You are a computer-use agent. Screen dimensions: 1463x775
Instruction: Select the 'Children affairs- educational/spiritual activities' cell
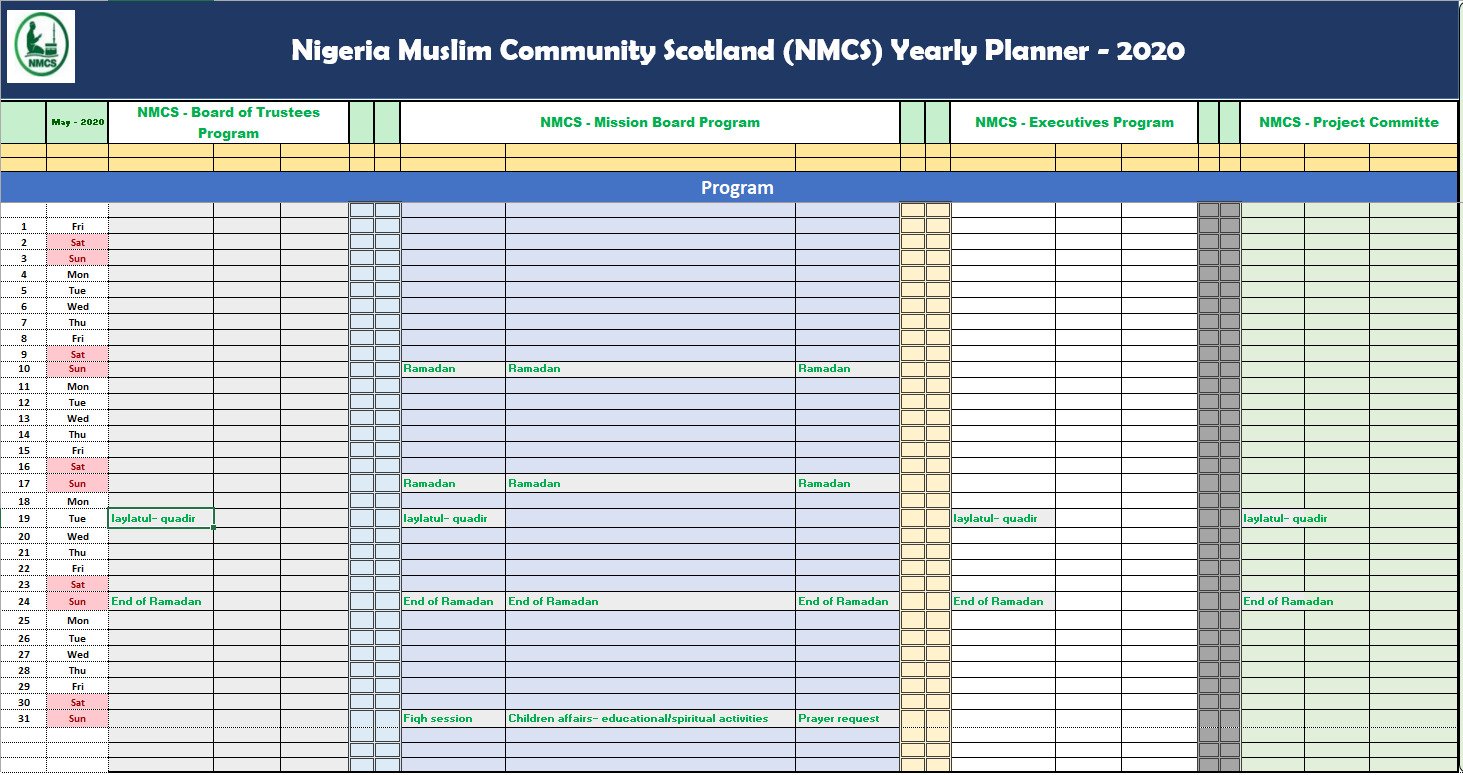(650, 718)
